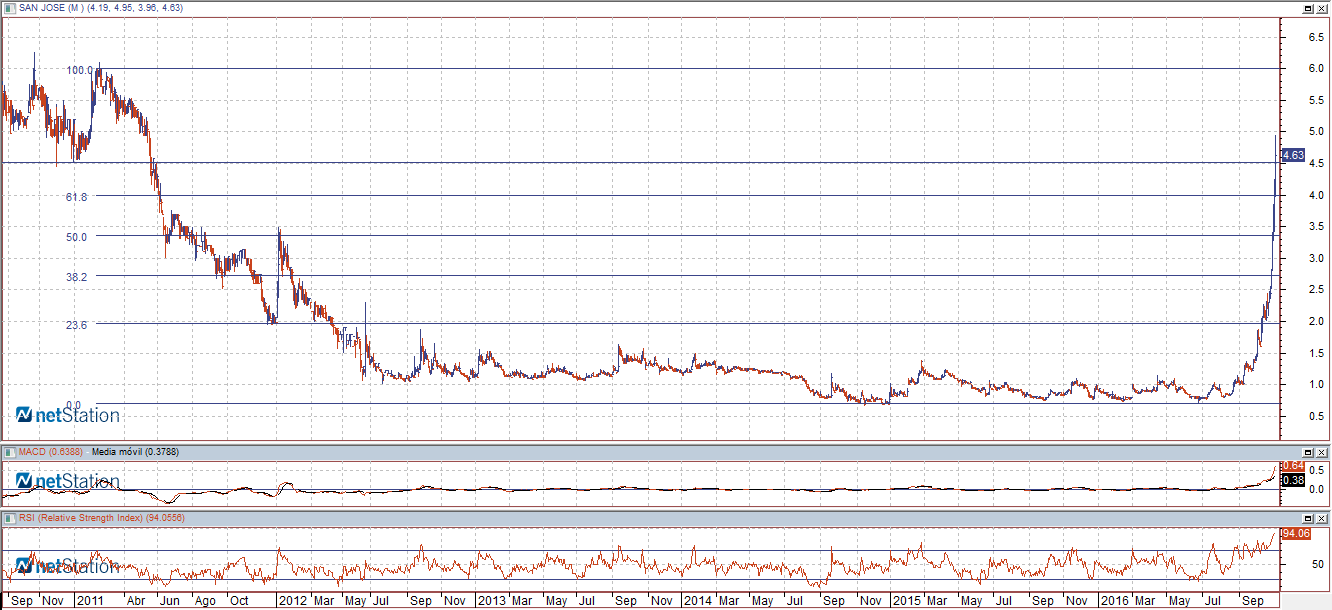Click the 0.0 level on MACD axis

[x=1317, y=489]
